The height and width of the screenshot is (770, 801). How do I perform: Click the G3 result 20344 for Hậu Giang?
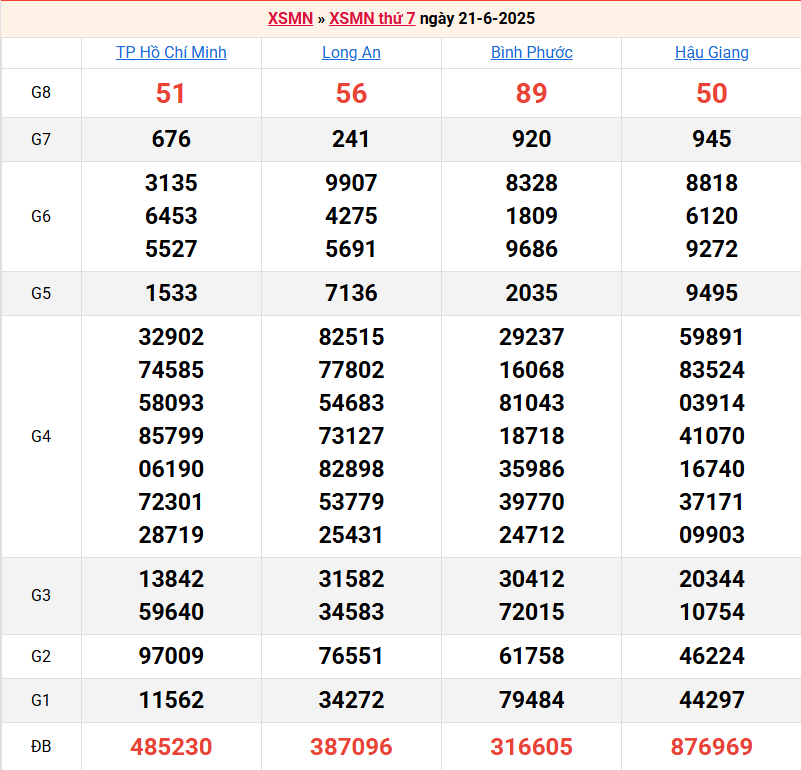click(x=711, y=579)
